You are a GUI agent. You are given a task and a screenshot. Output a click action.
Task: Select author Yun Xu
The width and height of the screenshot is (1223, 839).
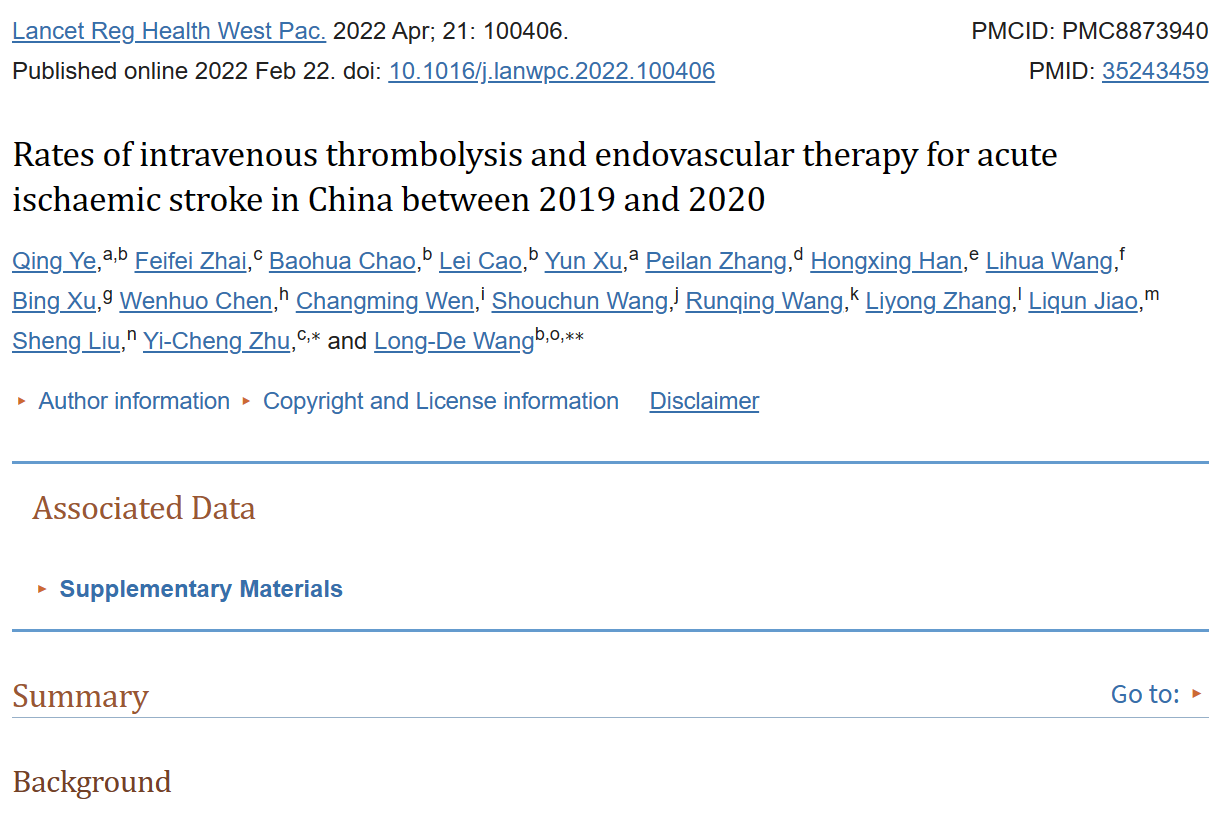click(583, 261)
